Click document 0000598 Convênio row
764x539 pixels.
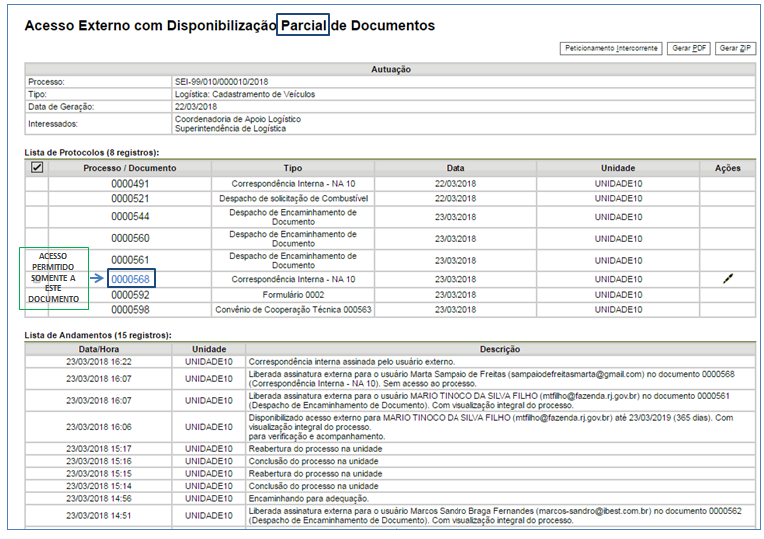(x=130, y=310)
